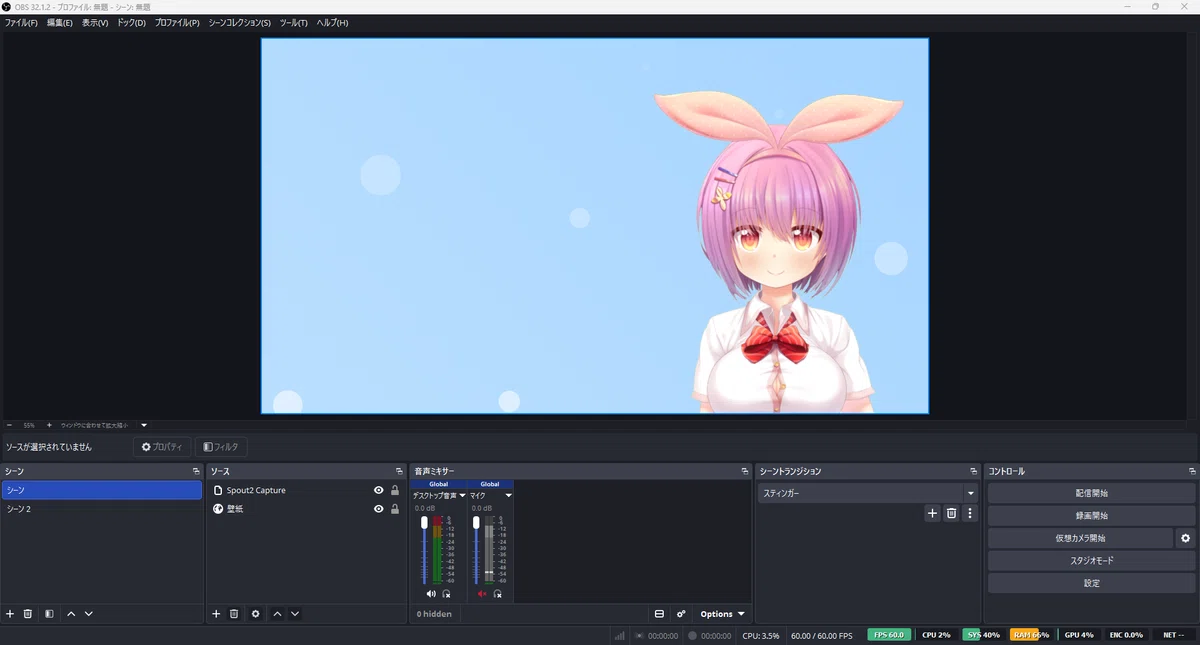Move scene up with arrow icon
The width and height of the screenshot is (1200, 645).
click(x=71, y=614)
